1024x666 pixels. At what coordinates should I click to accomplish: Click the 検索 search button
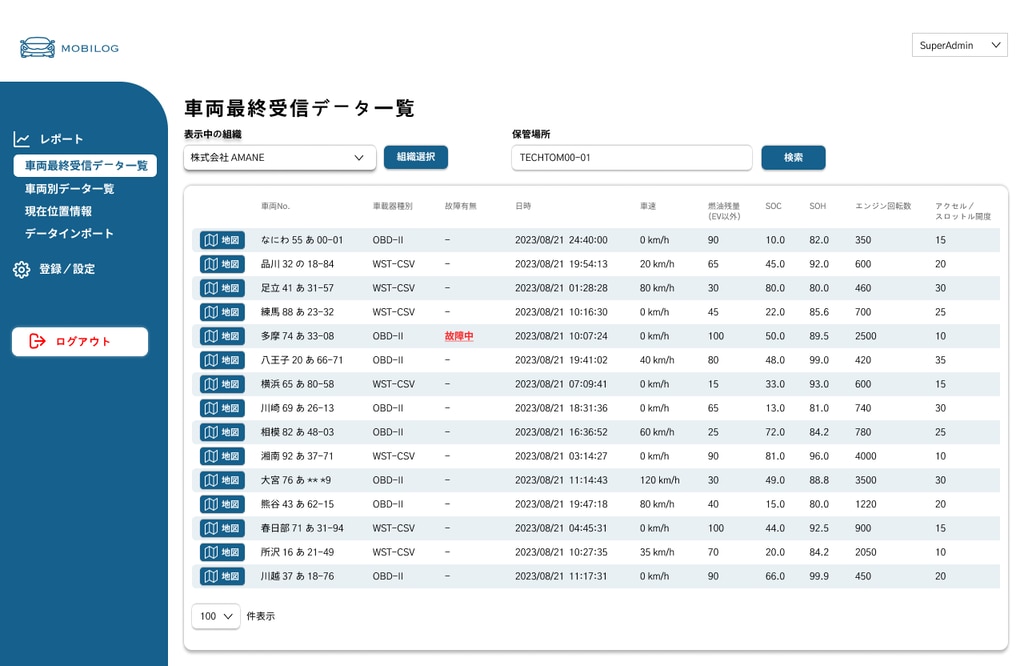point(793,157)
